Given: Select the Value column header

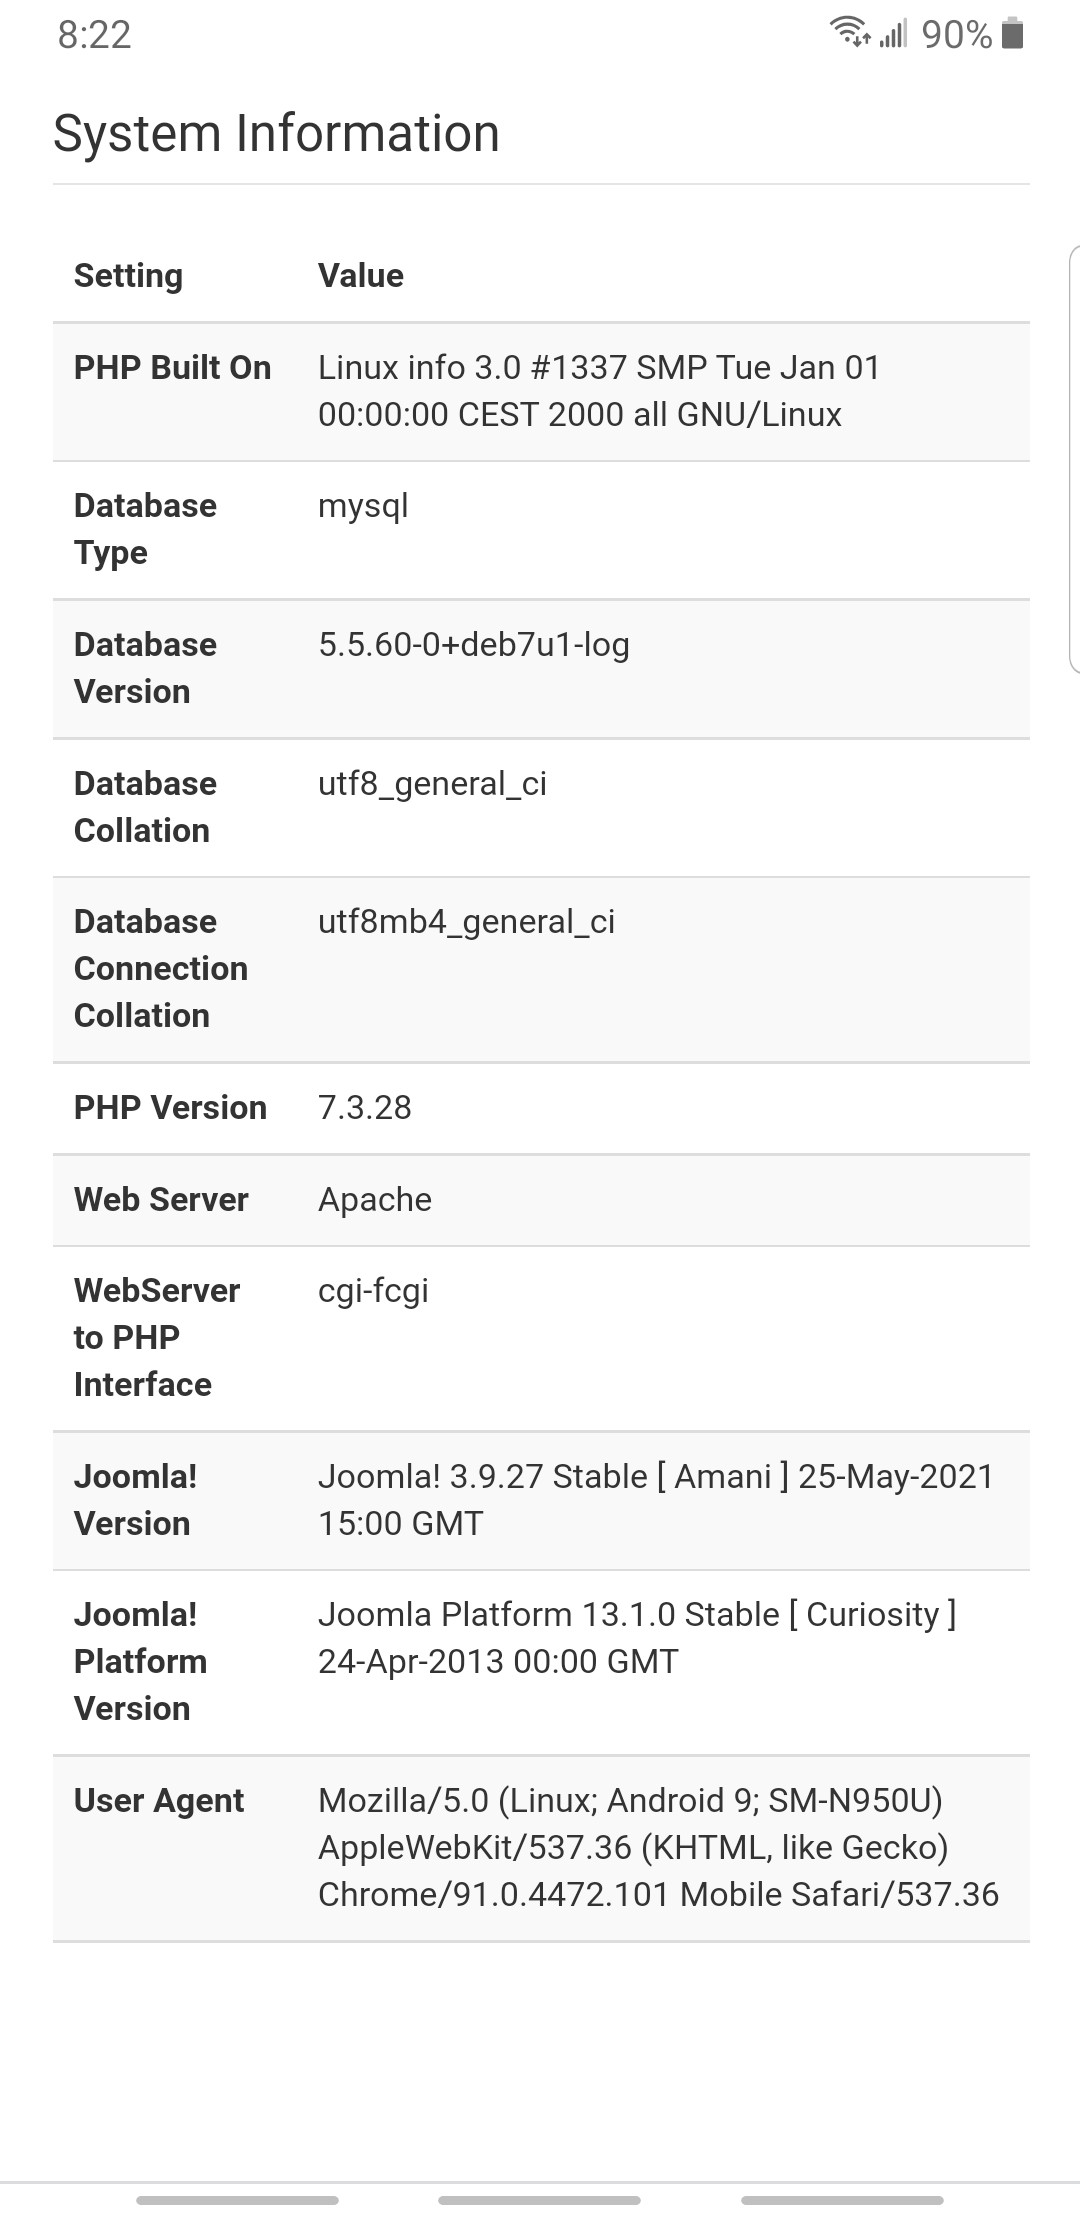Looking at the screenshot, I should point(361,276).
